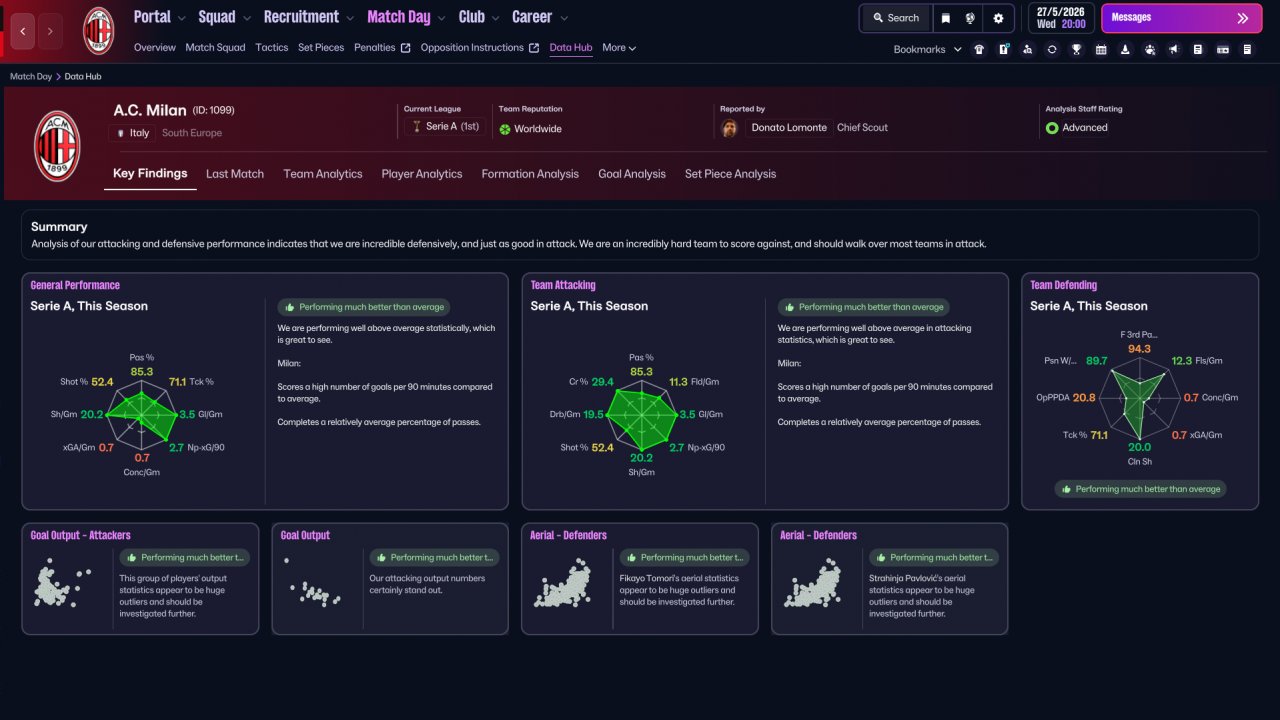Click the trophy icon next to Serie A (1st)
1280x720 pixels.
coord(416,127)
